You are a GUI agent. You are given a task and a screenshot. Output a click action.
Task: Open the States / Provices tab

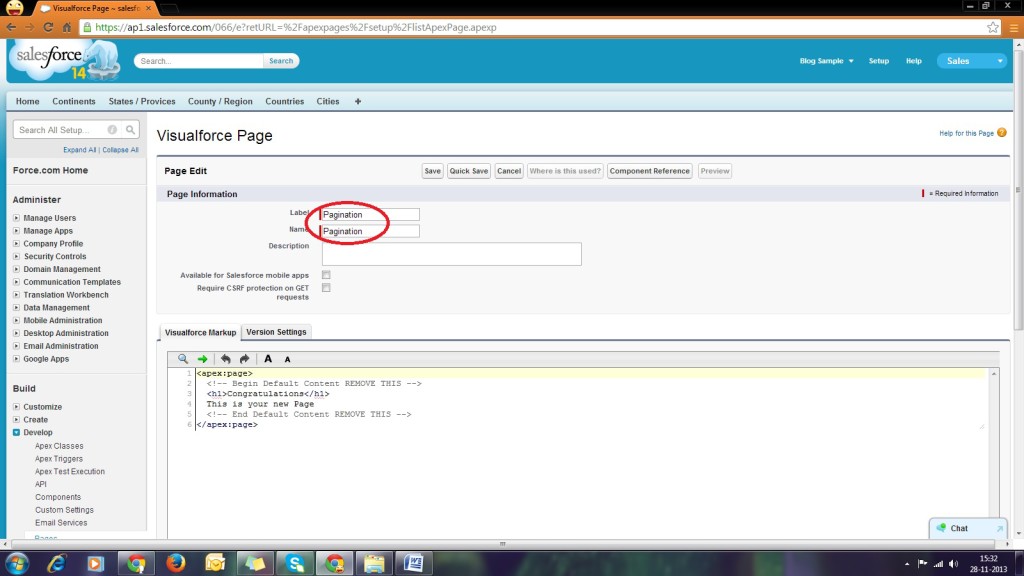(142, 101)
